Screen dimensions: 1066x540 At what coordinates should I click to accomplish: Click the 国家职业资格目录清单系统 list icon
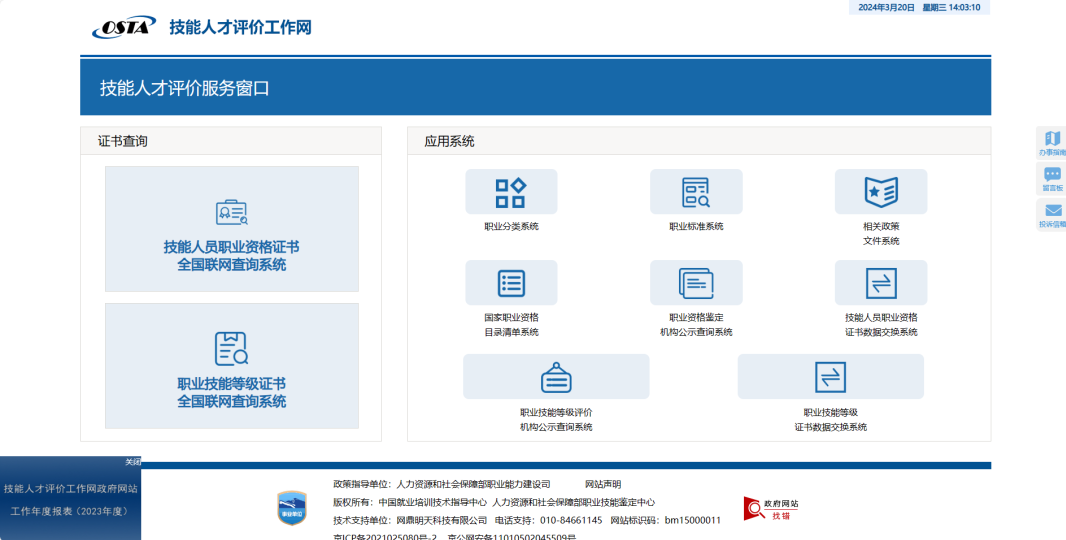[x=511, y=283]
